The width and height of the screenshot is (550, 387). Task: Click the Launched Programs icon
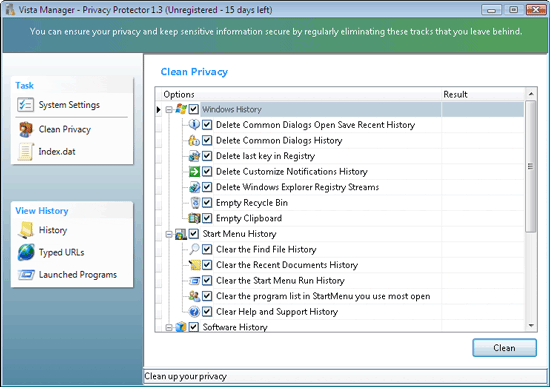pyautogui.click(x=26, y=275)
